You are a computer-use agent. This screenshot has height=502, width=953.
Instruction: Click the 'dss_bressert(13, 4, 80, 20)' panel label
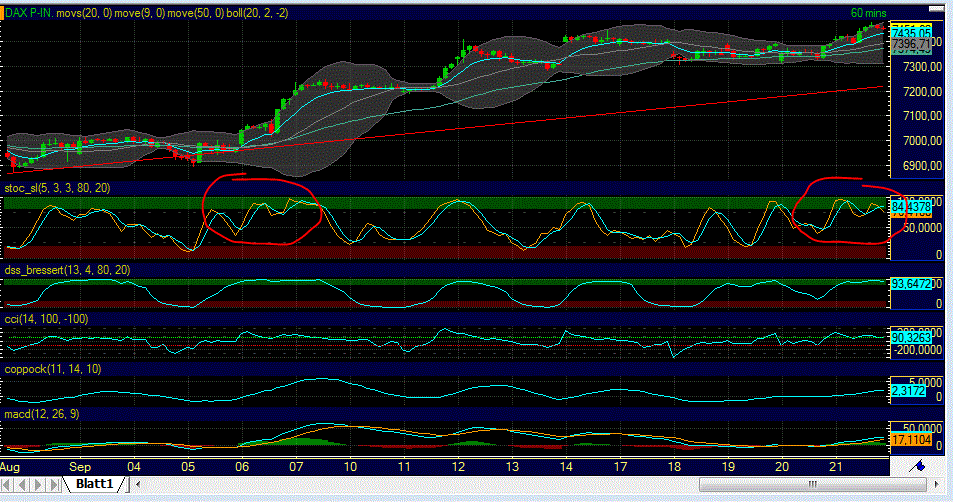coord(67,270)
